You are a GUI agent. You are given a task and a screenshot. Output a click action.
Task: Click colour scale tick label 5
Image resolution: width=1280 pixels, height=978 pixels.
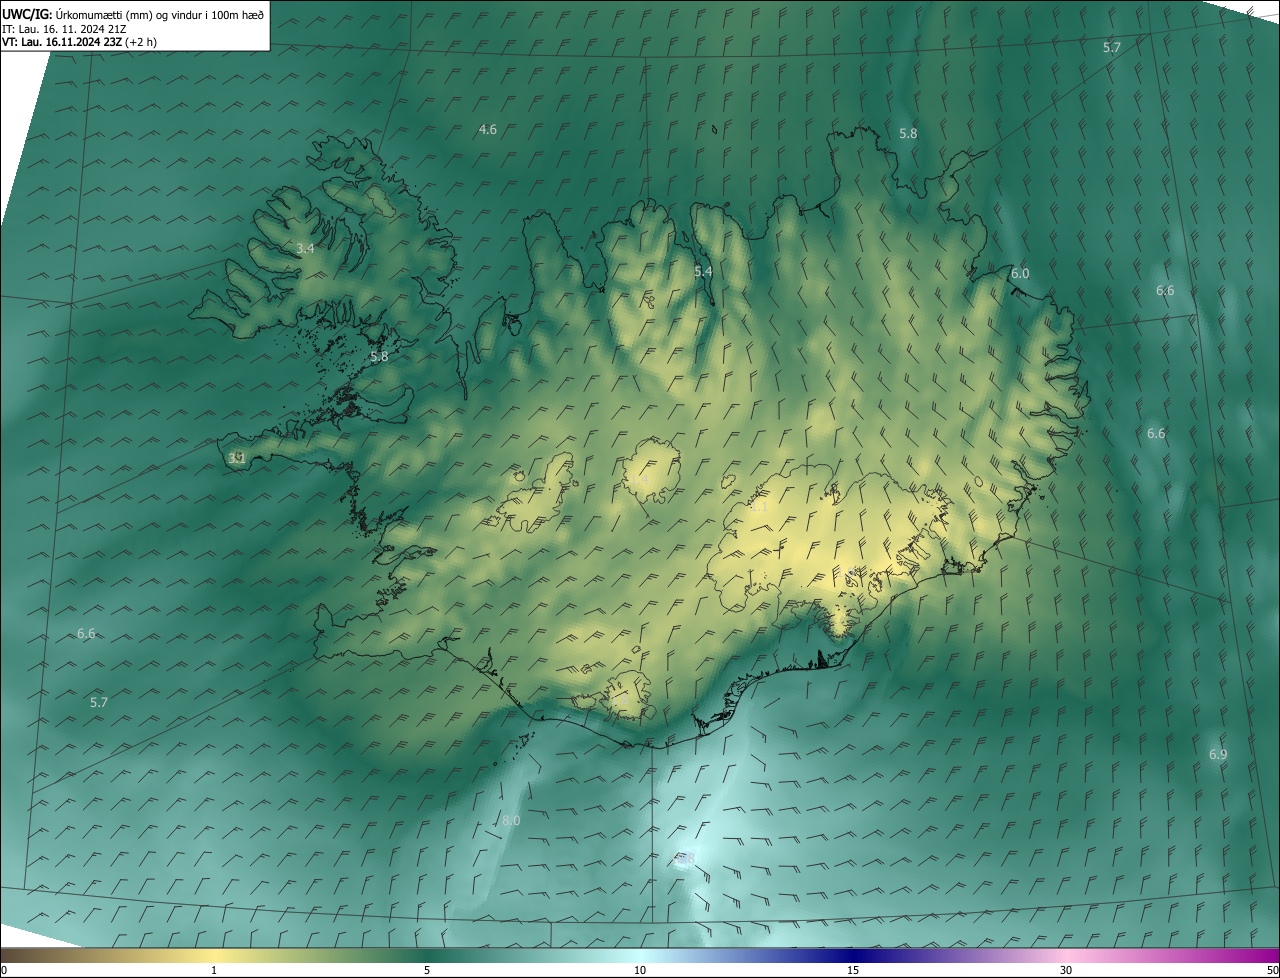tap(427, 970)
